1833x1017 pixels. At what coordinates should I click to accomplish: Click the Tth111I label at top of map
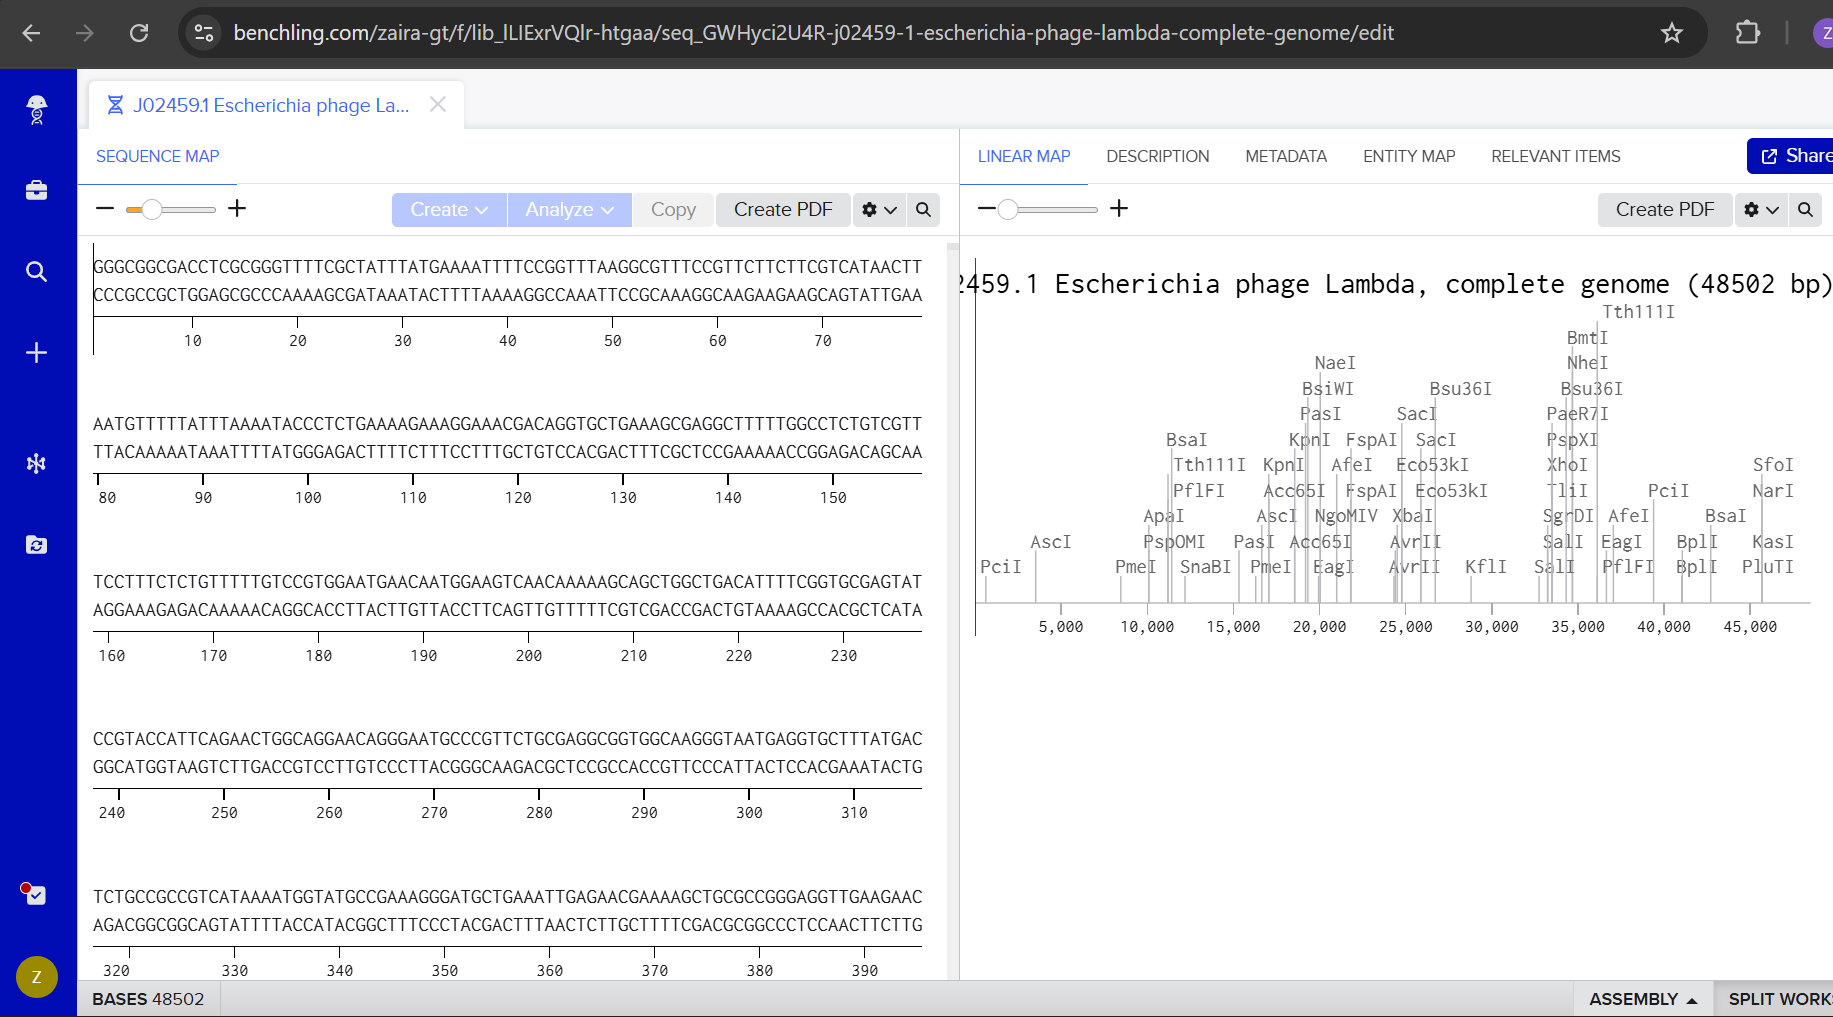[1638, 312]
